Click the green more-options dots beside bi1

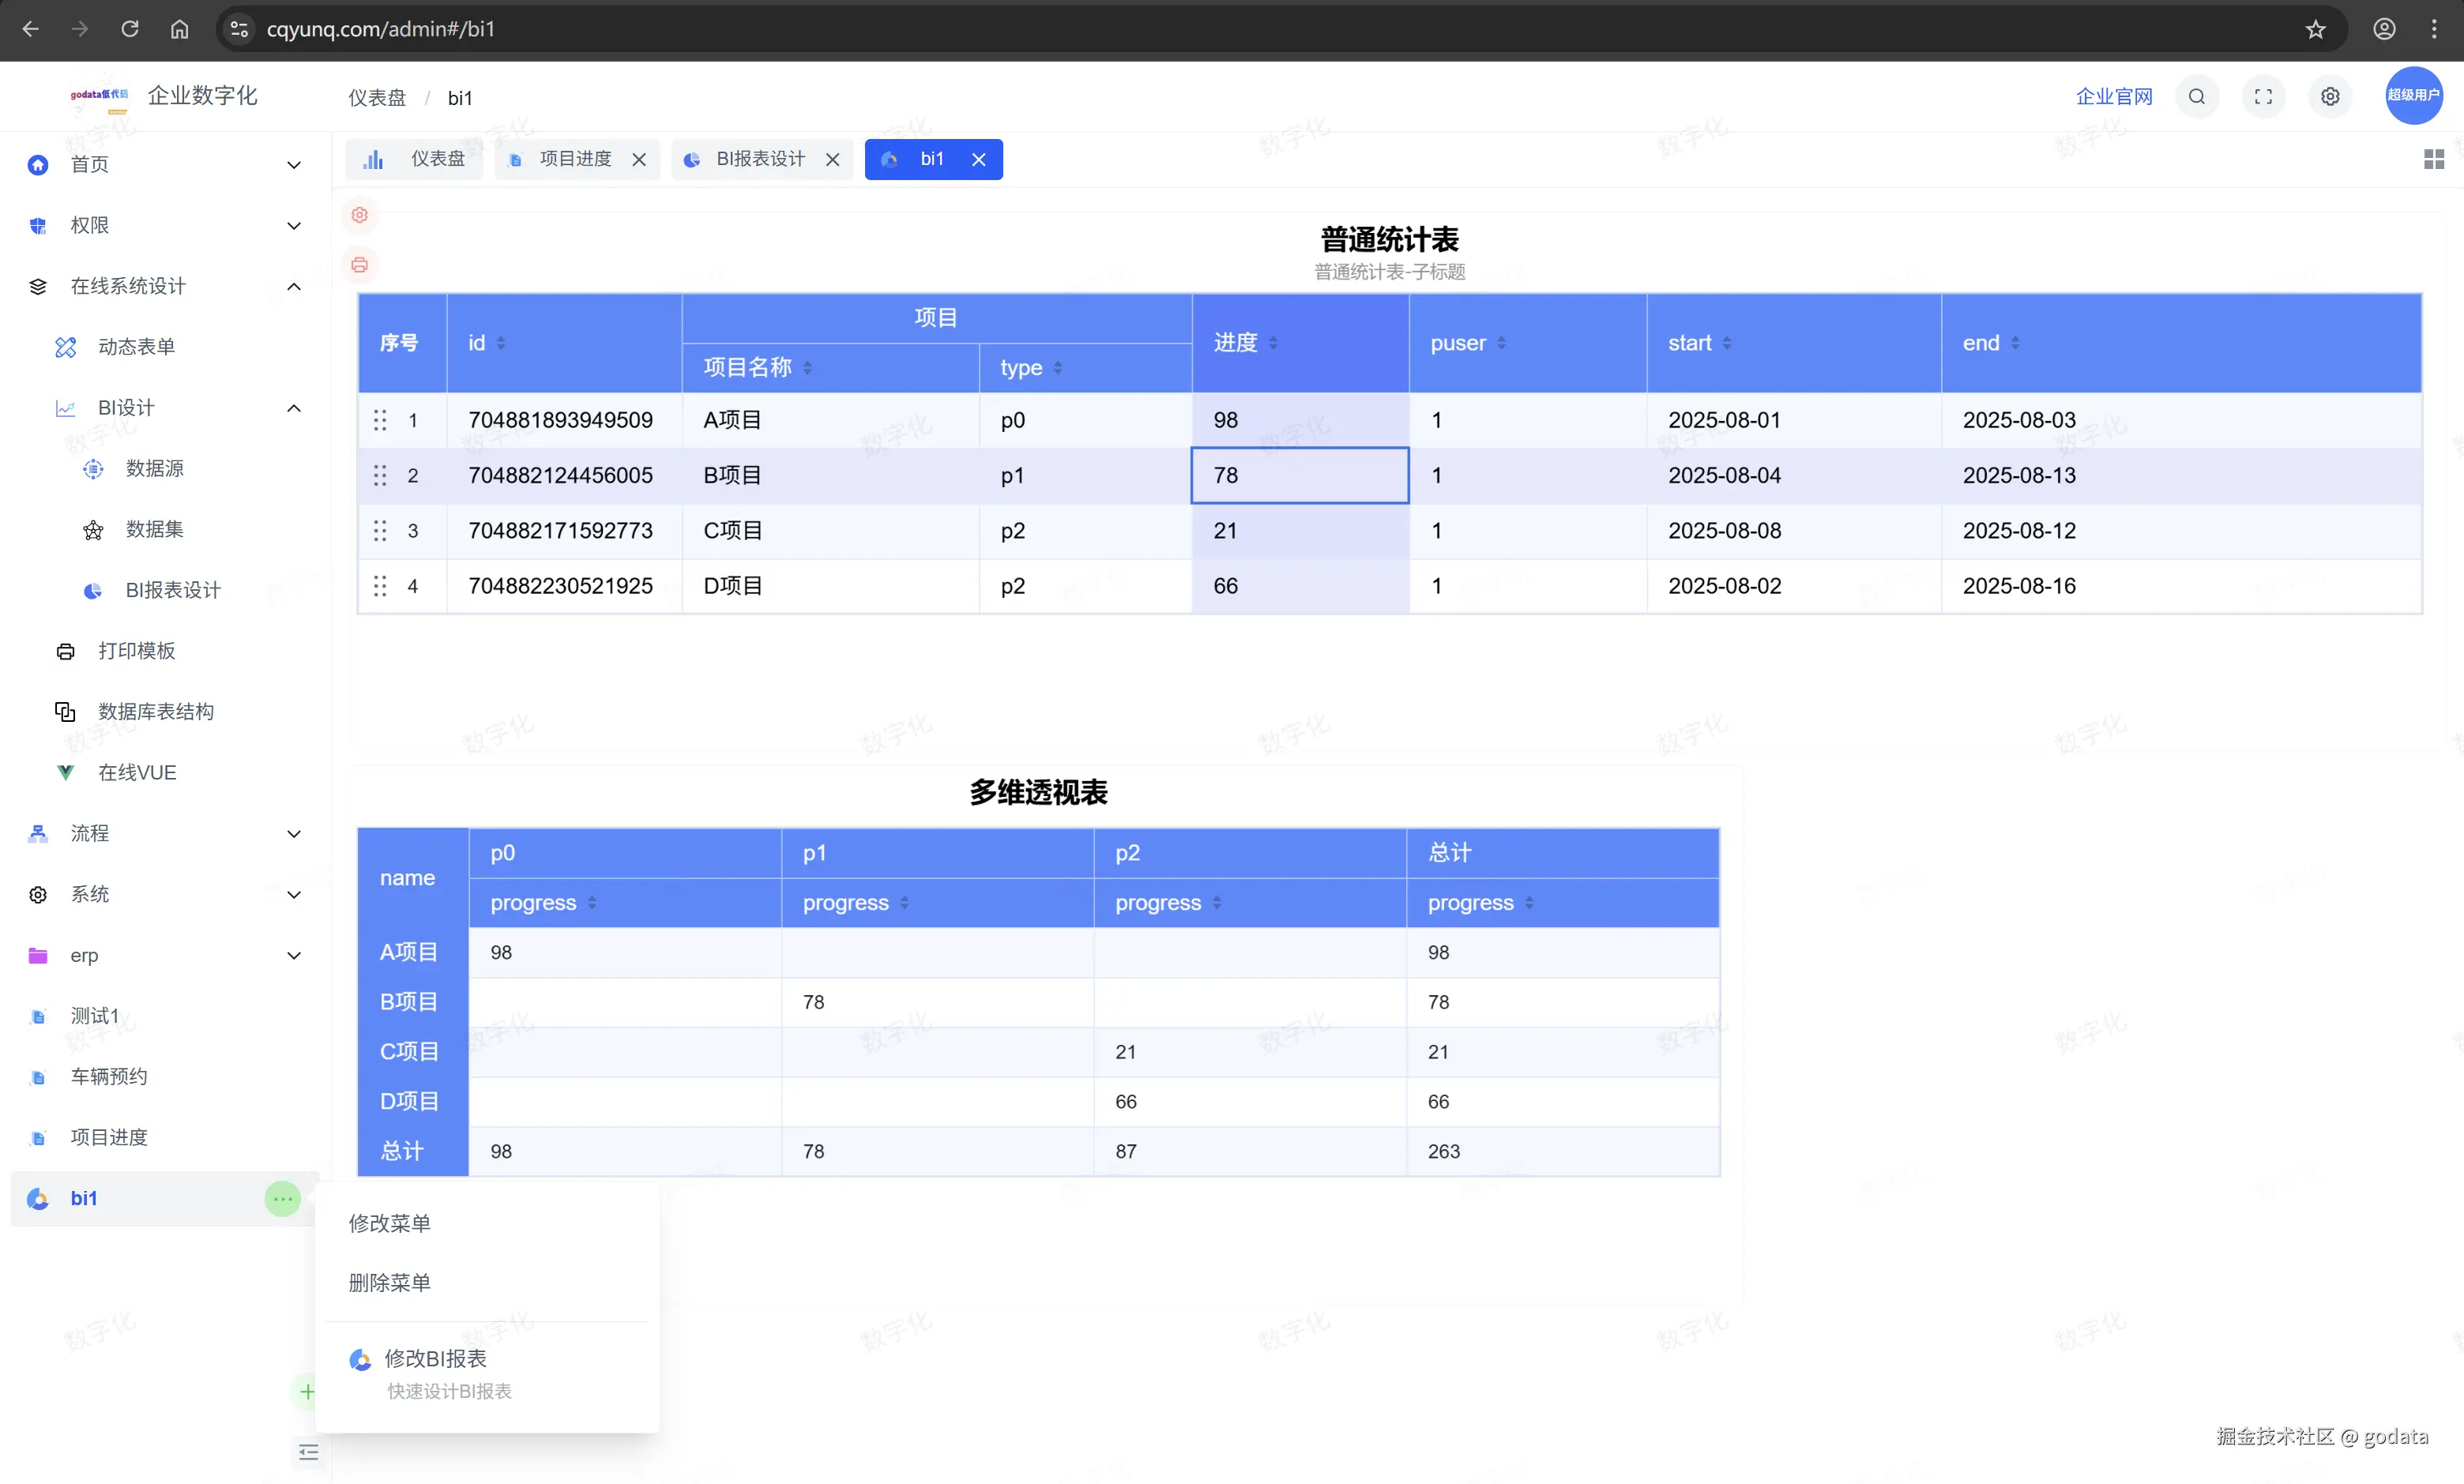tap(282, 1198)
